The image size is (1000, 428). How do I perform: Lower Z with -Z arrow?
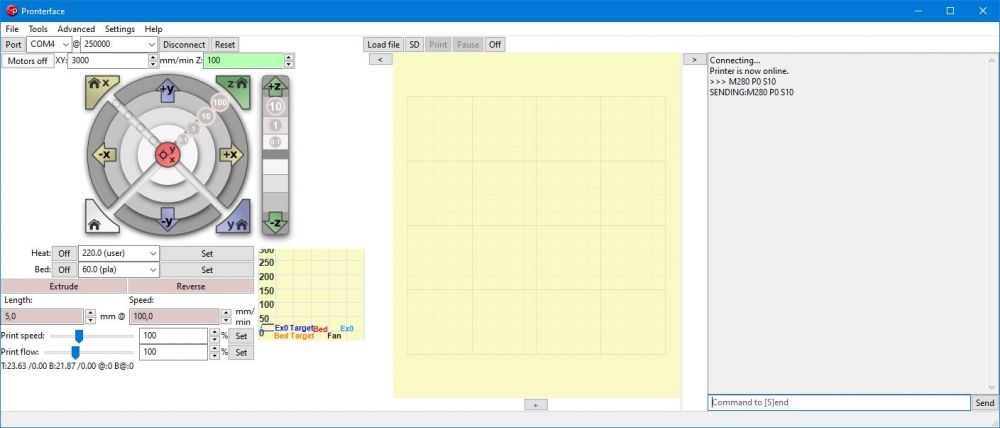(276, 222)
